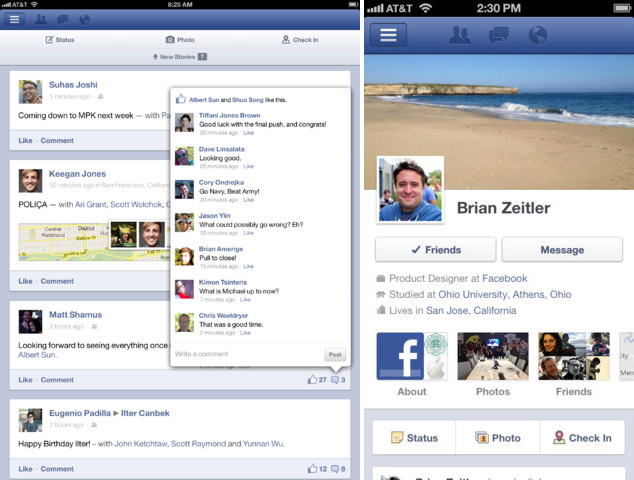Open the 8 comments on Eugenio Padilla post
The height and width of the screenshot is (480, 634).
[x=338, y=469]
